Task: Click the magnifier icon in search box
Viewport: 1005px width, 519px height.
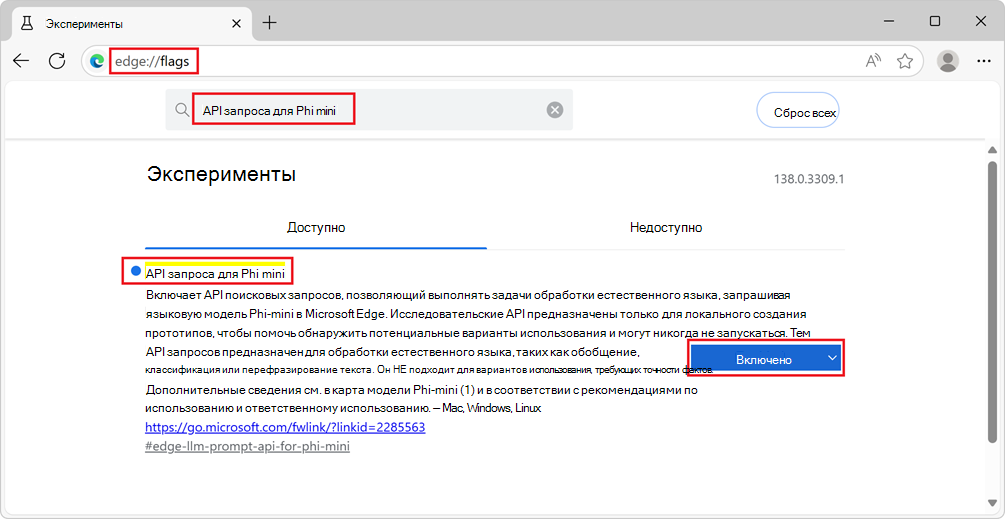Action: (181, 110)
